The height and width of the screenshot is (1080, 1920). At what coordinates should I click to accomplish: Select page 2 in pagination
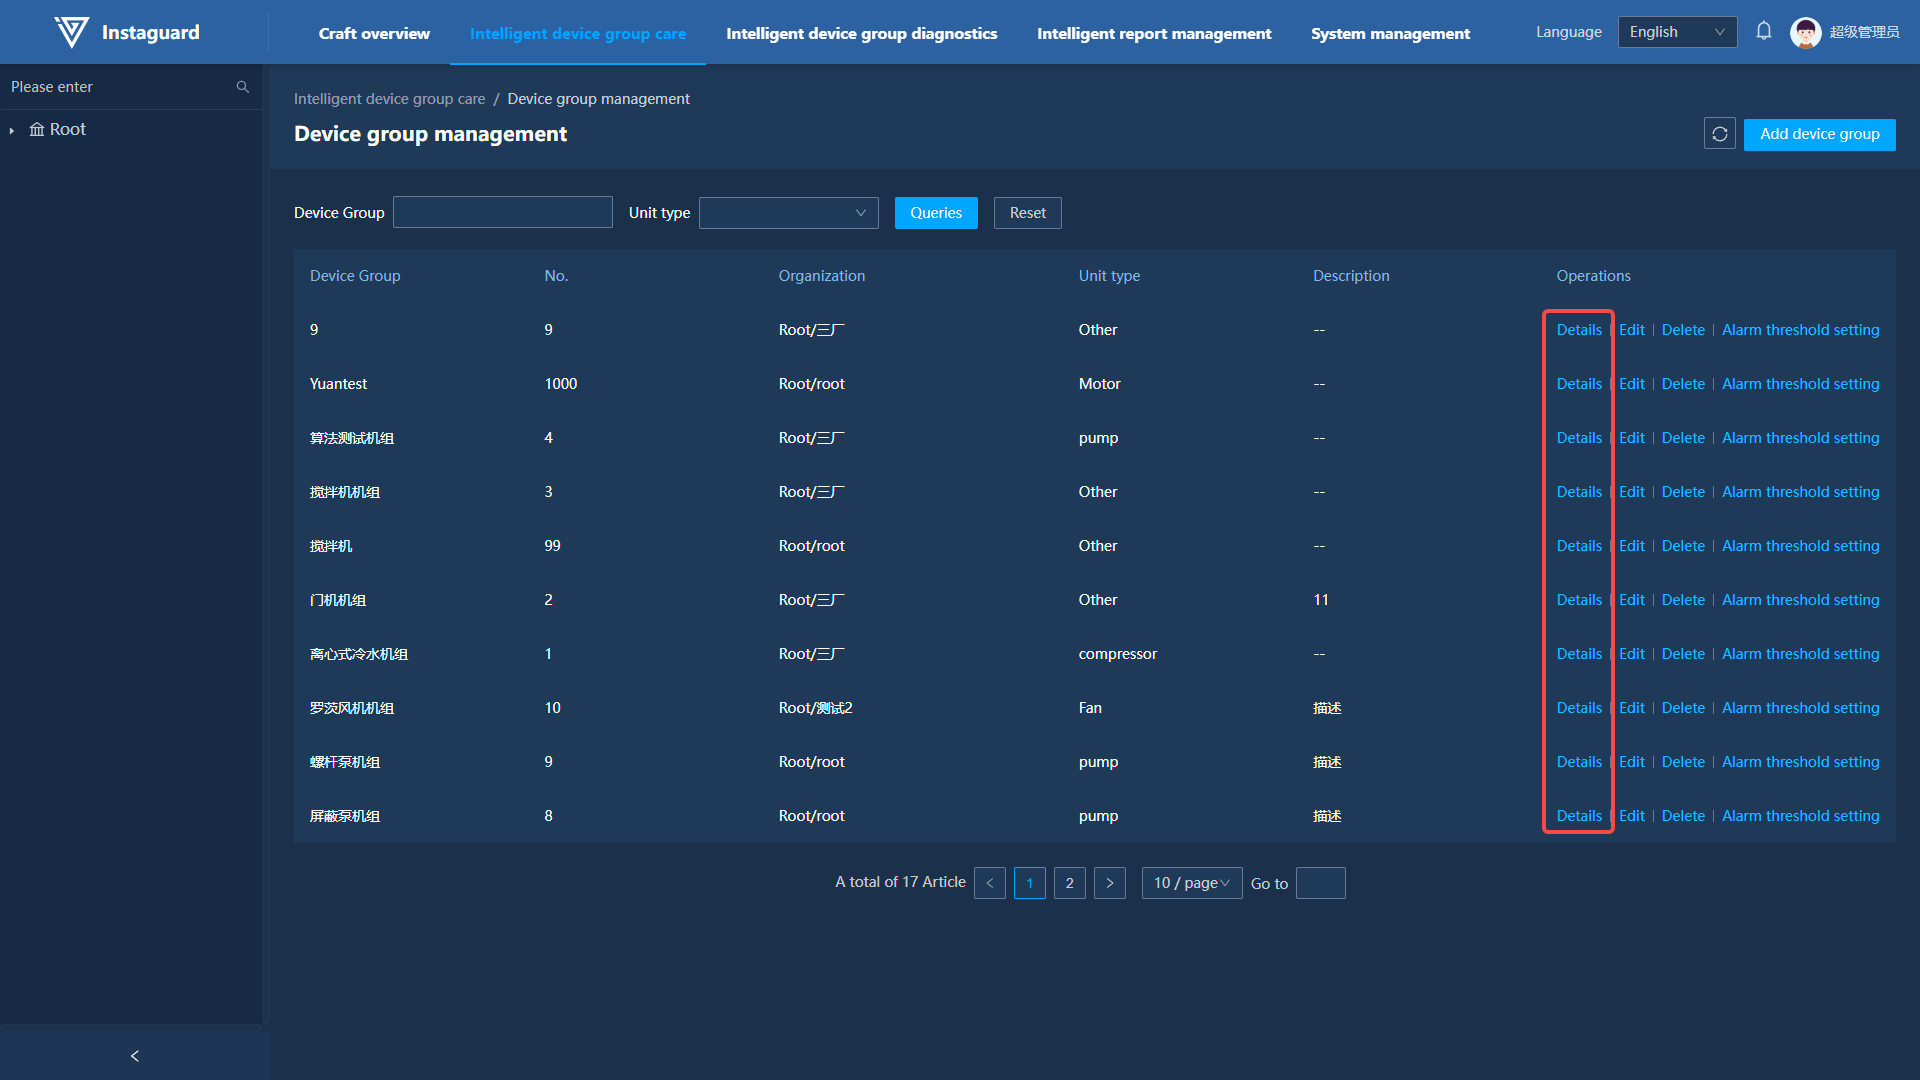(x=1069, y=883)
